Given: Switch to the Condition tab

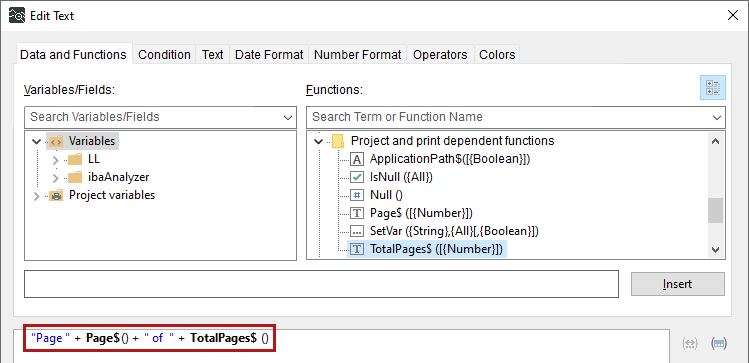Looking at the screenshot, I should pos(164,55).
